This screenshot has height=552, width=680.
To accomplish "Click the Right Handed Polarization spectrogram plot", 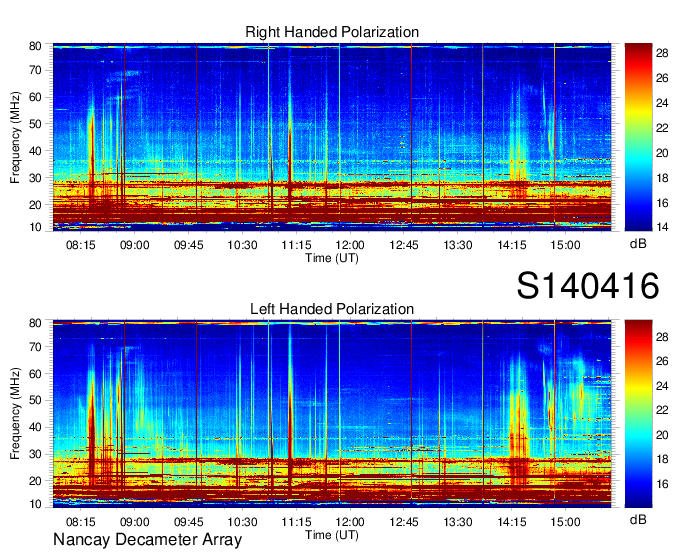I will [332, 137].
